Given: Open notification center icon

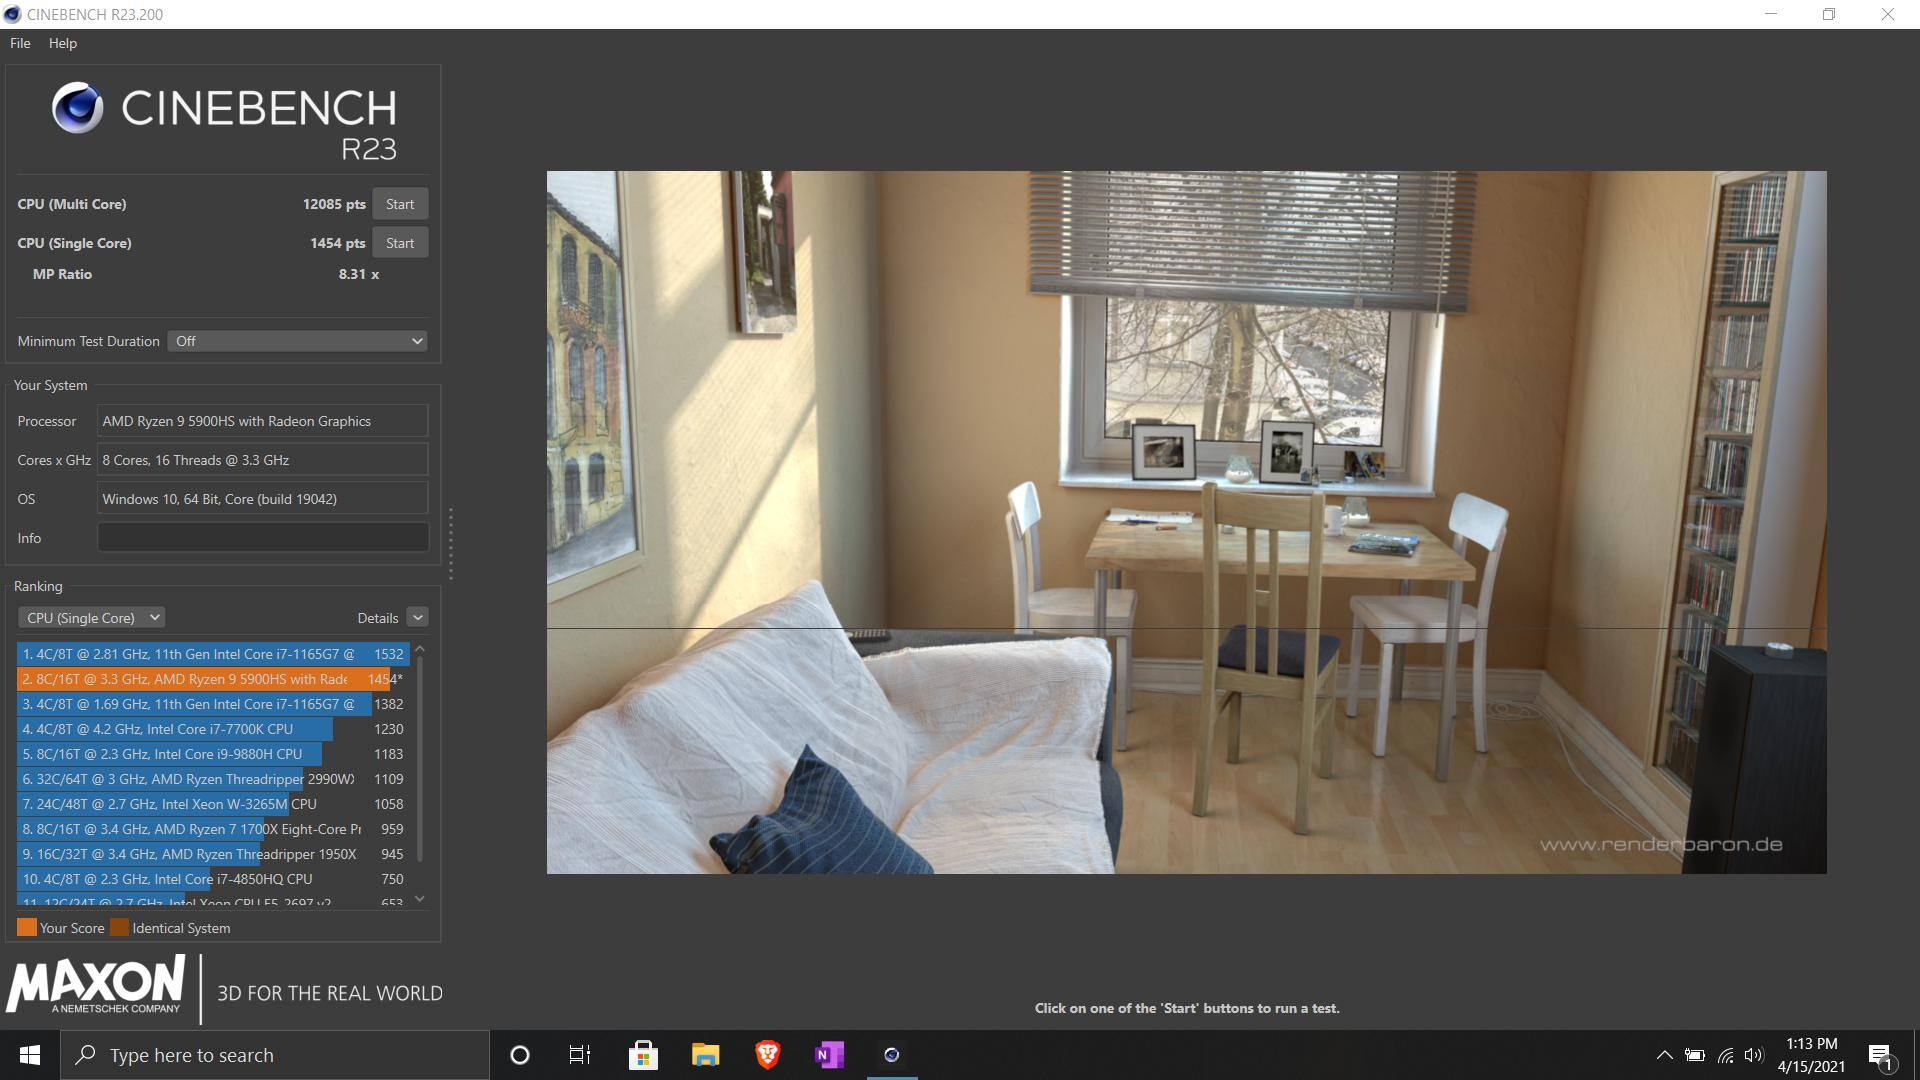Looking at the screenshot, I should (1880, 1055).
